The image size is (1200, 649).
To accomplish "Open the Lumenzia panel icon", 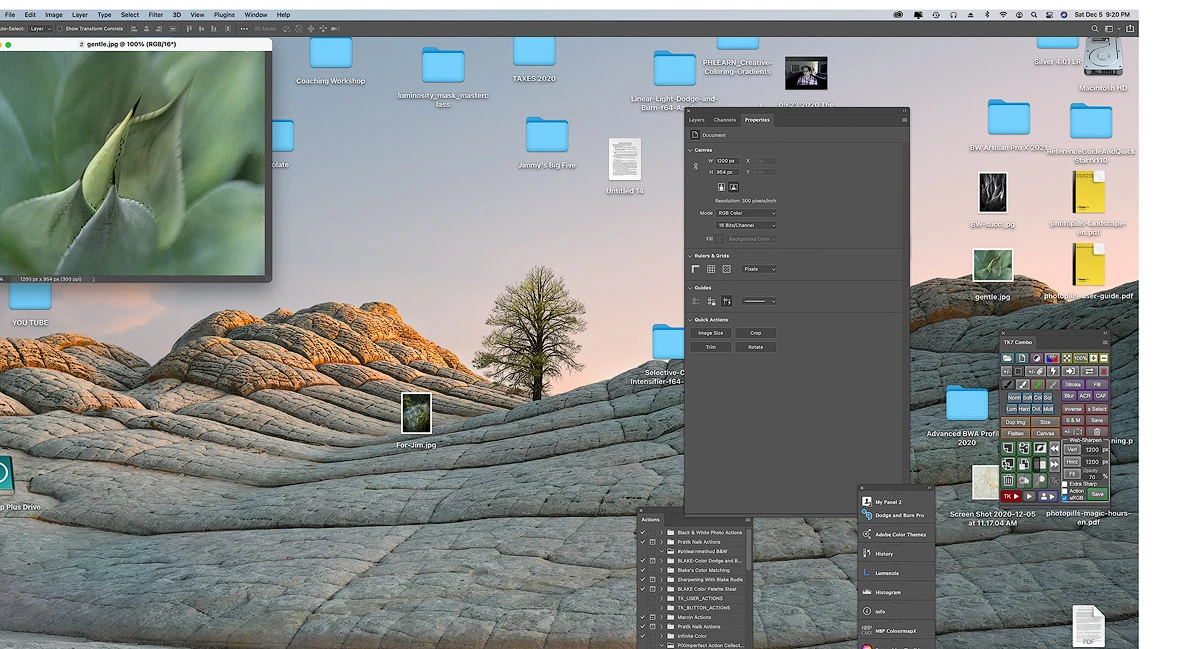I will 867,572.
